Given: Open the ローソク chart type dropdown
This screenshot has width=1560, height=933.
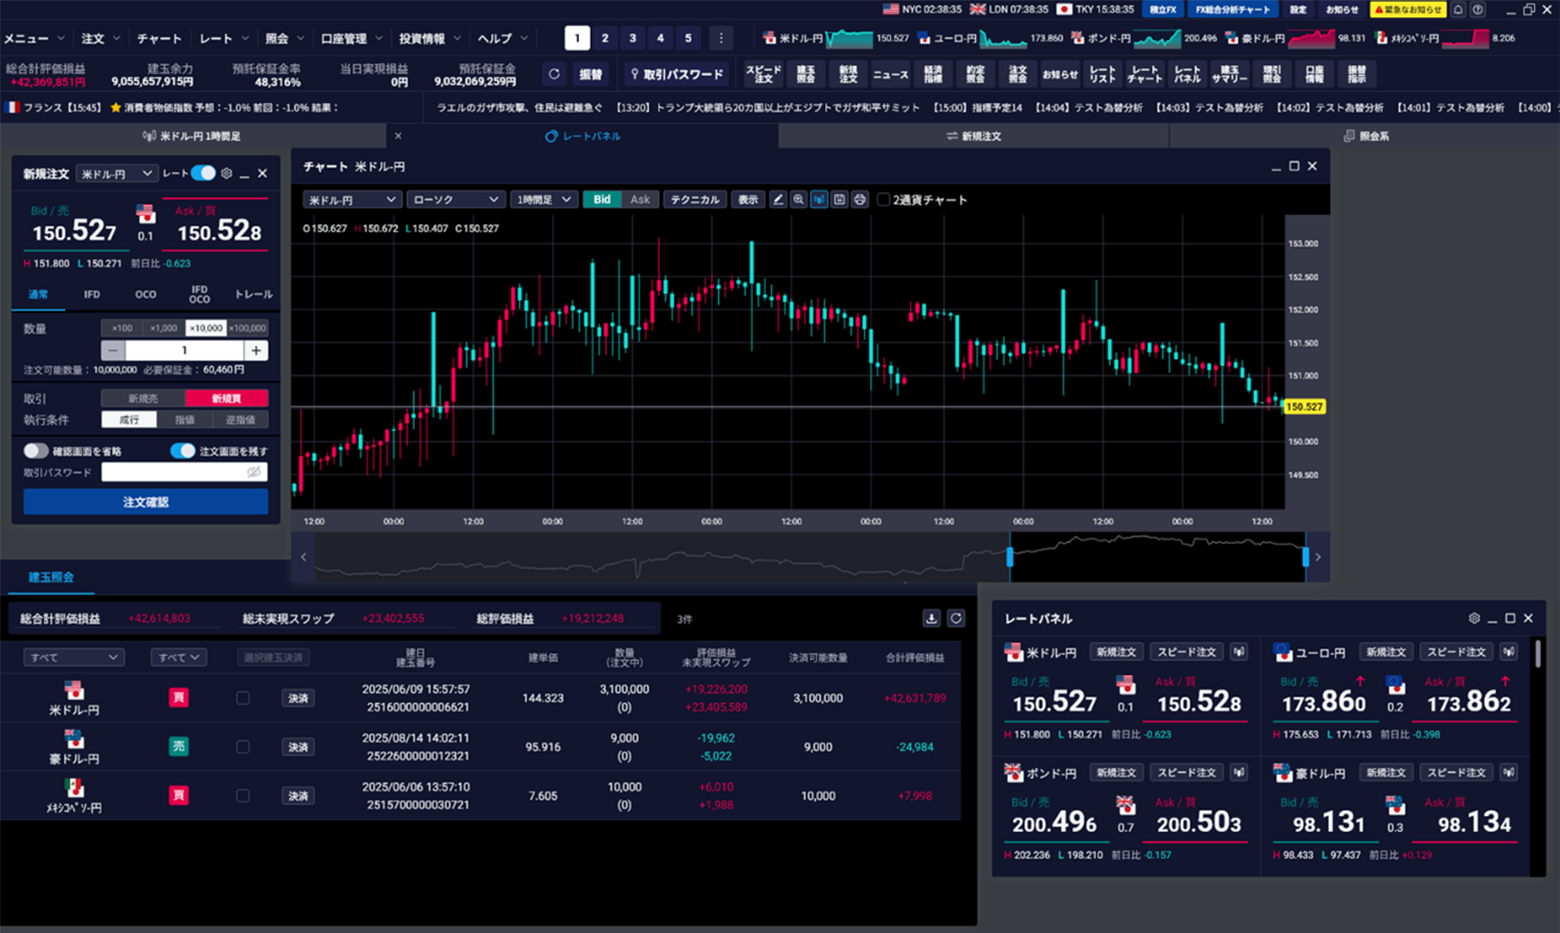Looking at the screenshot, I should [455, 199].
